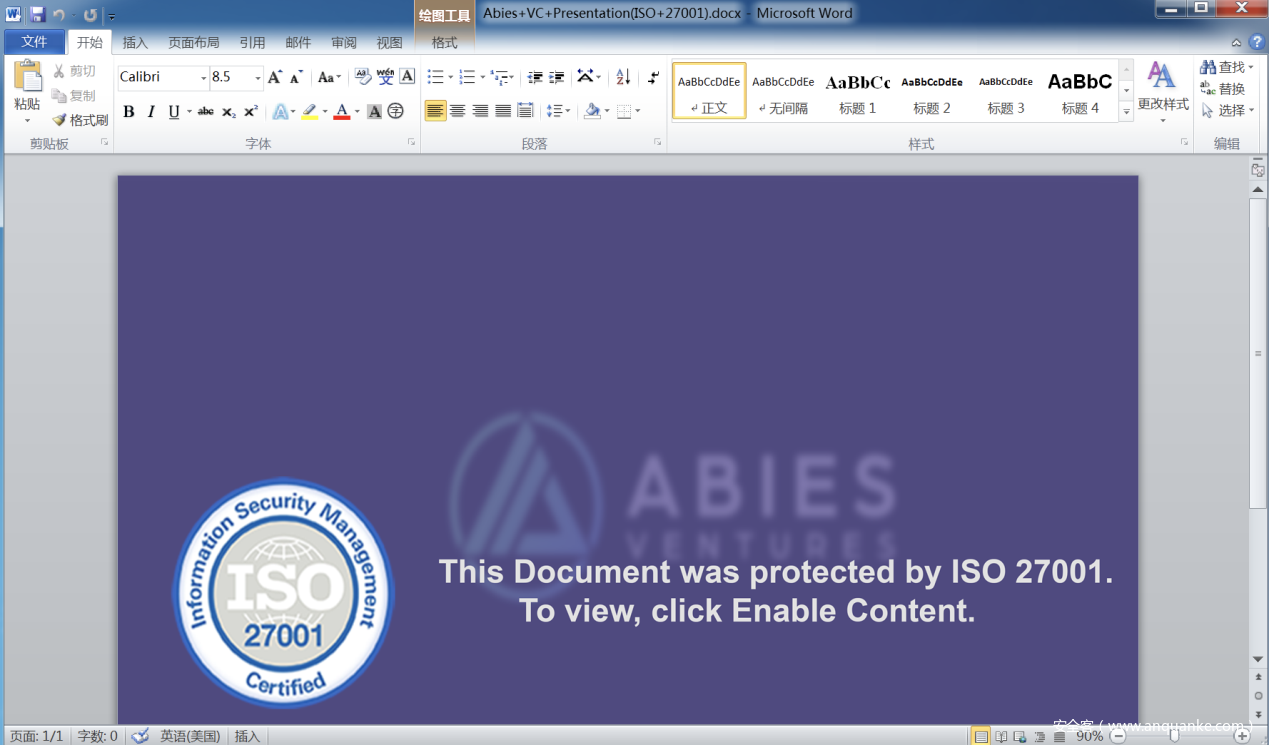Click the vertical scrollbar thumb
Viewport: 1269px width, 745px height.
[1258, 353]
